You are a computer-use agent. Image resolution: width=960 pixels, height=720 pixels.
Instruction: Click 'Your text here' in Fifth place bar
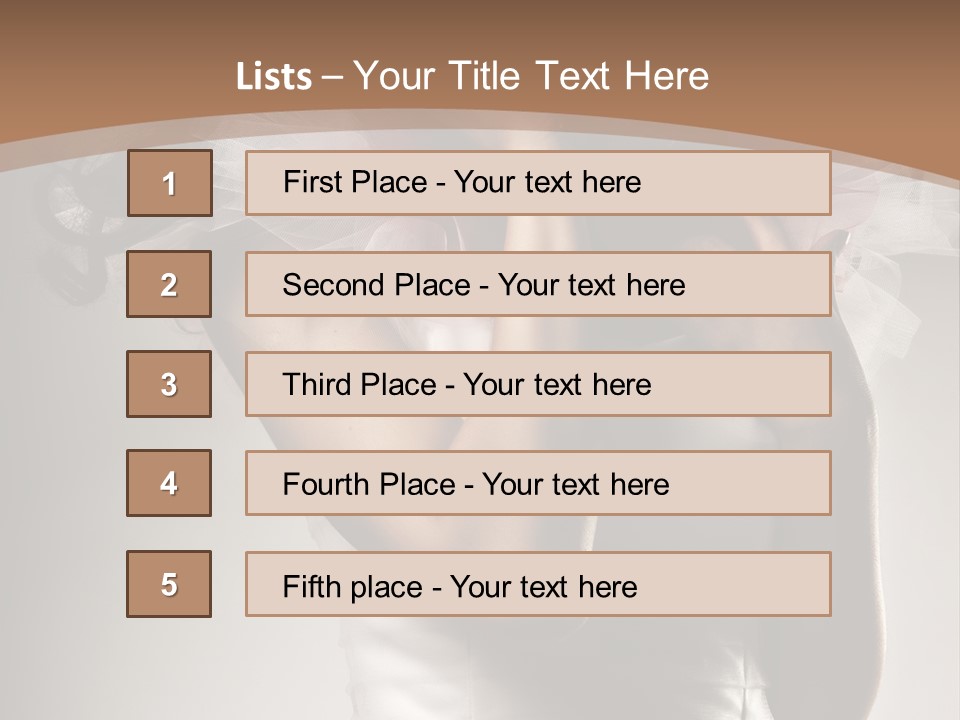click(x=544, y=587)
